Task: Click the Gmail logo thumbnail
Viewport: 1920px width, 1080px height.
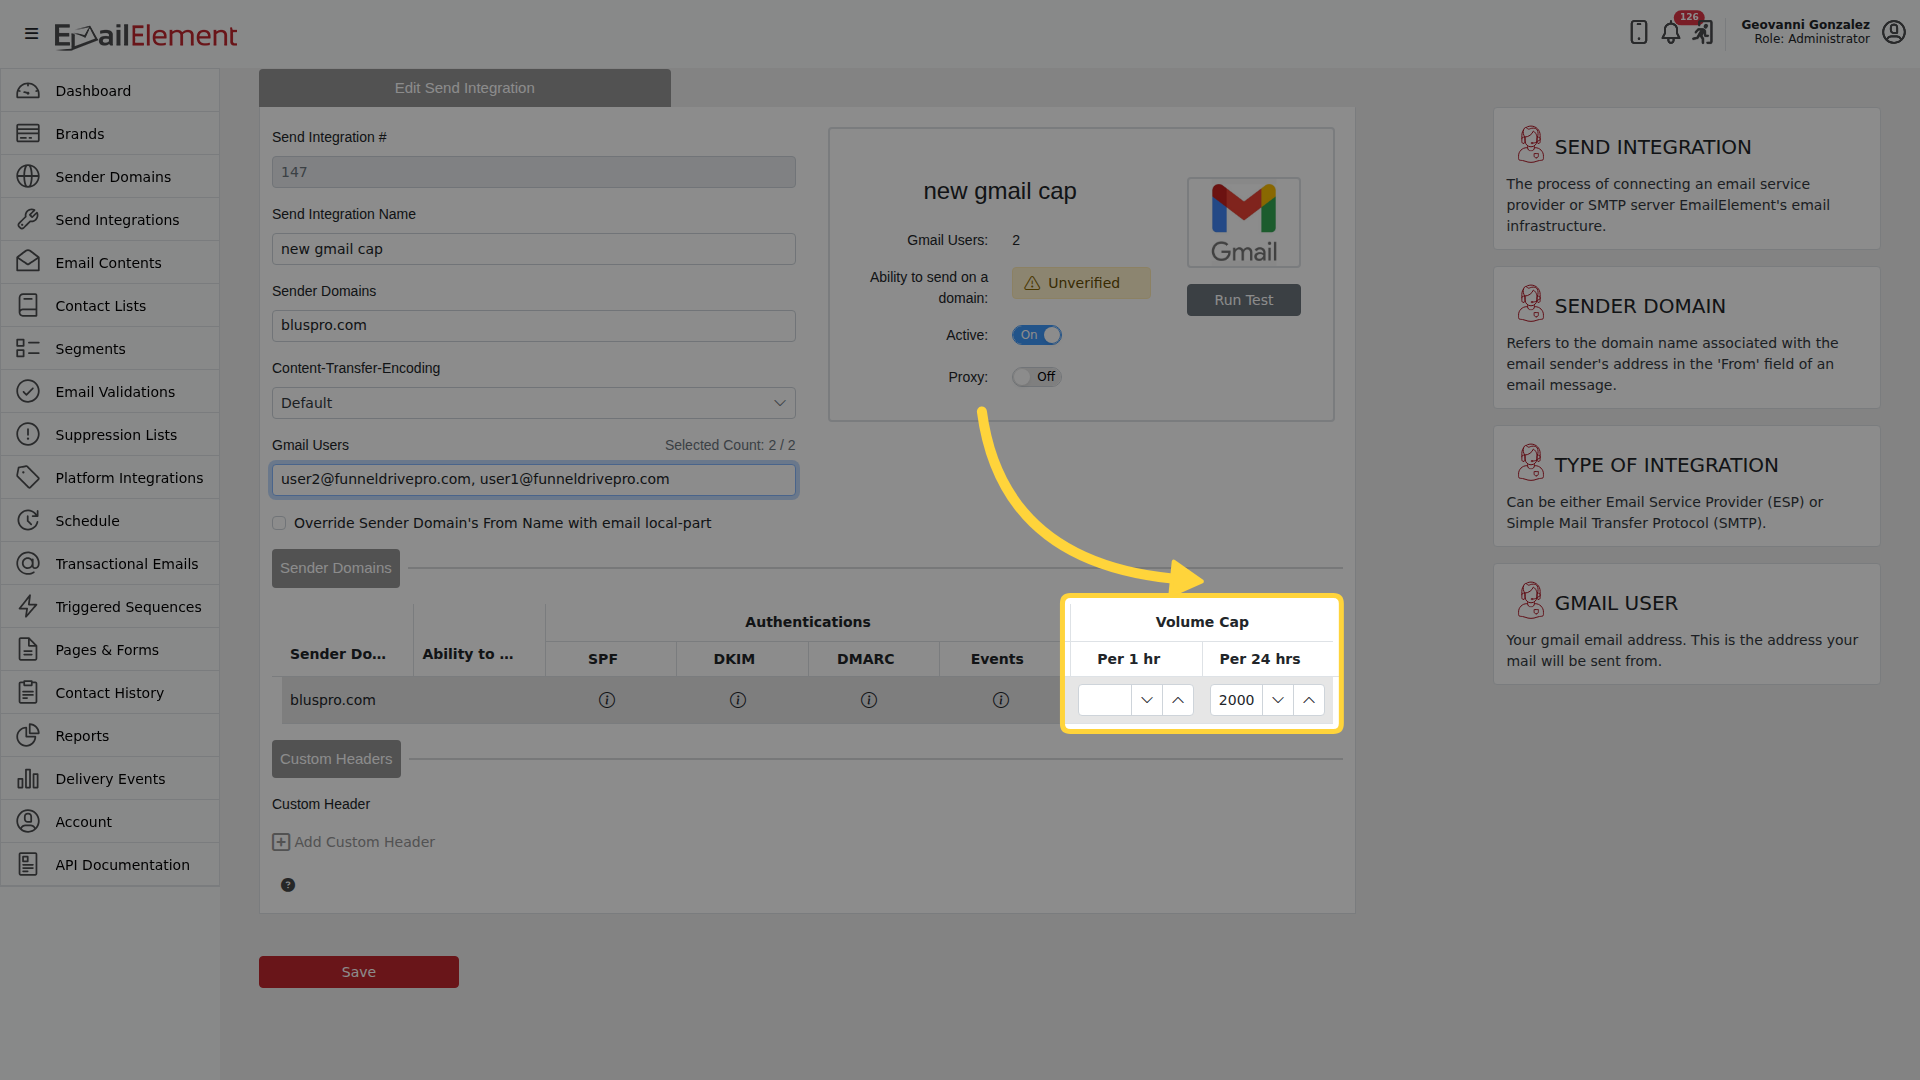Action: (x=1244, y=223)
